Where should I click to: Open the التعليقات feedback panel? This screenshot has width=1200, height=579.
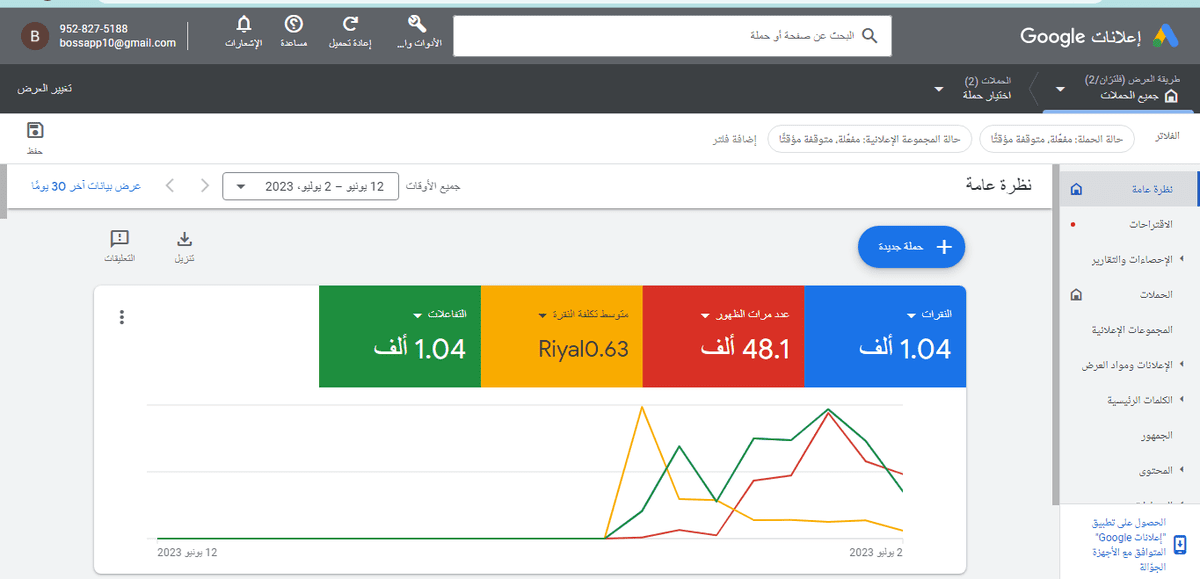(x=120, y=240)
